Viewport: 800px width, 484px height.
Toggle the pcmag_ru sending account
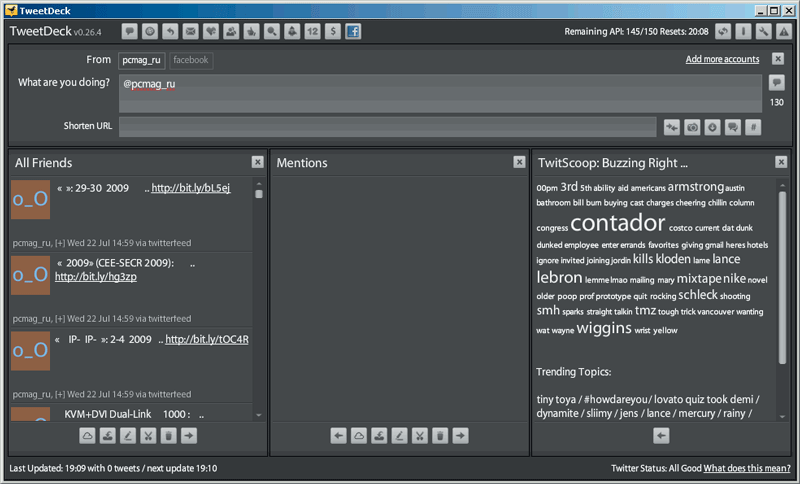point(142,60)
